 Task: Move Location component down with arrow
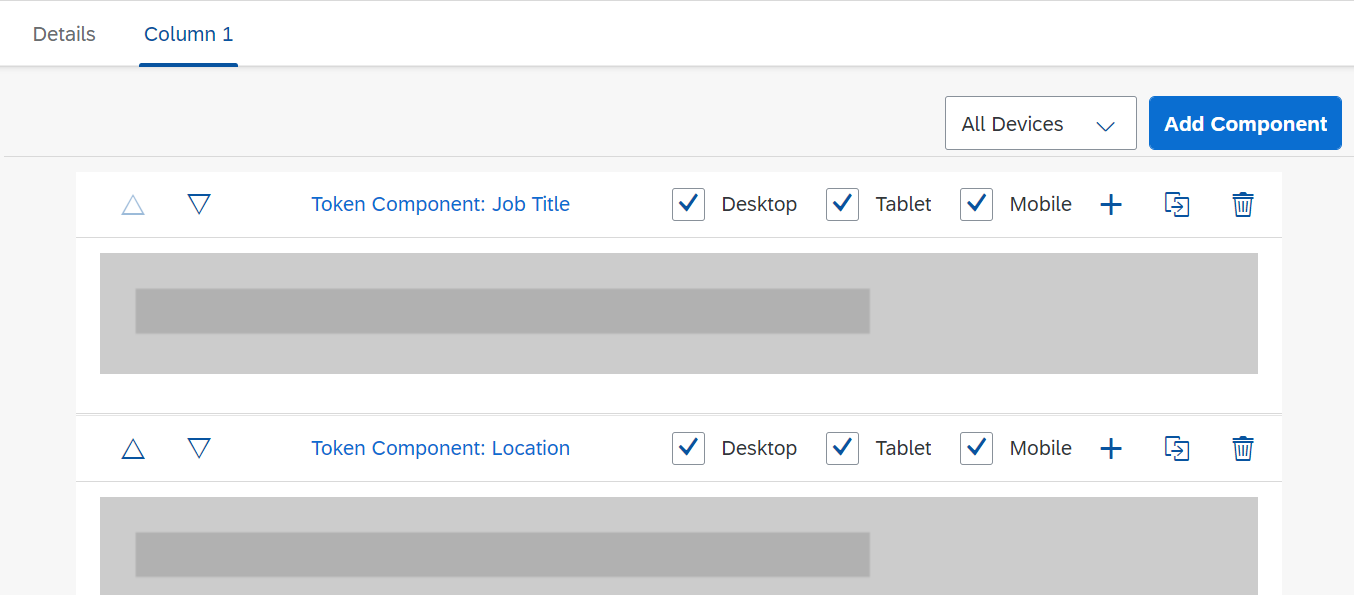click(199, 448)
